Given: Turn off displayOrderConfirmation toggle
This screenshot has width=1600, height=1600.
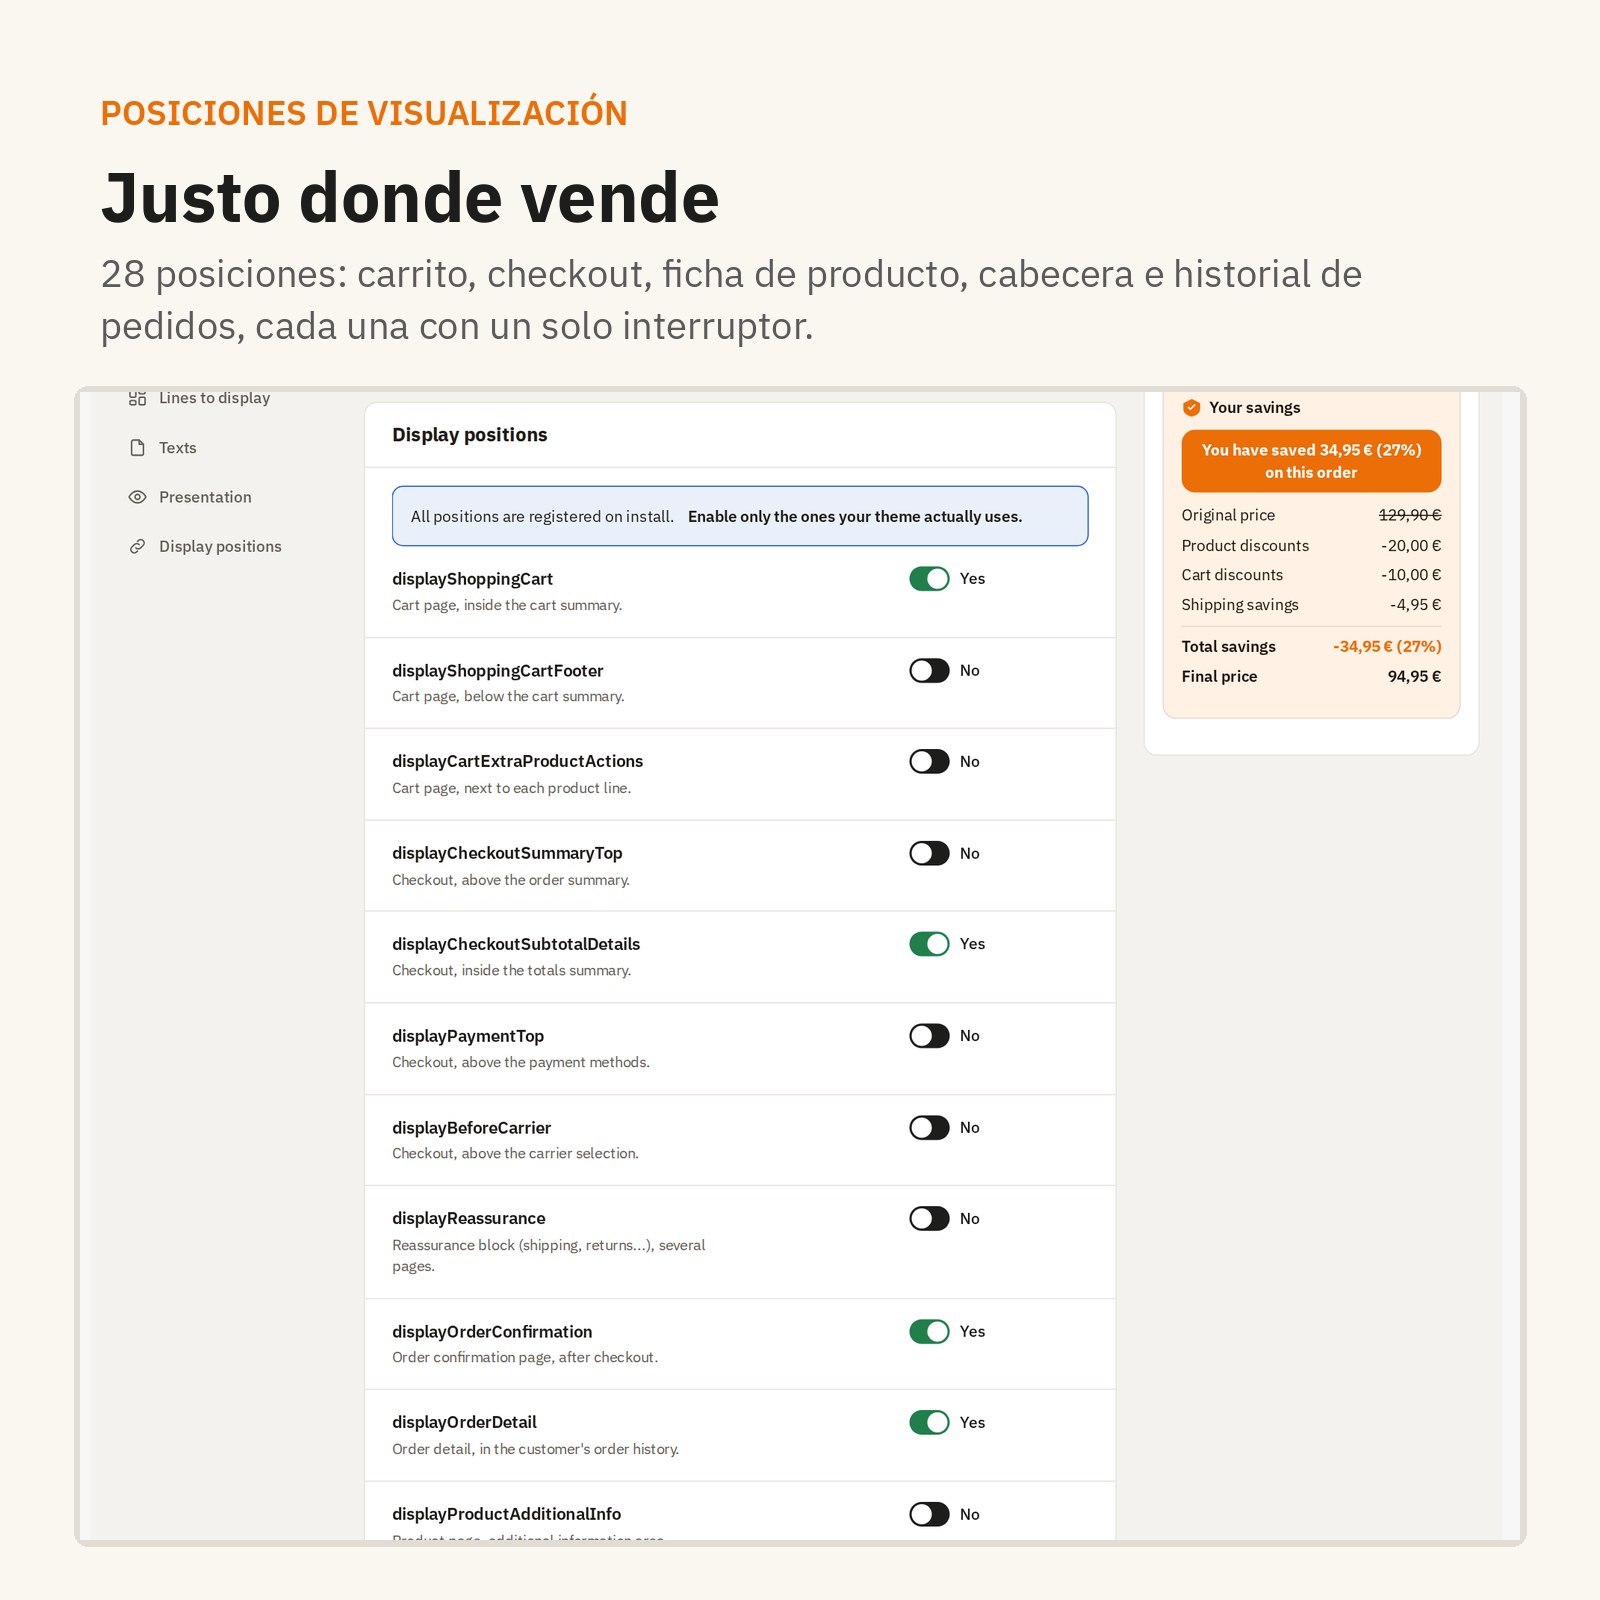Looking at the screenshot, I should pos(929,1332).
